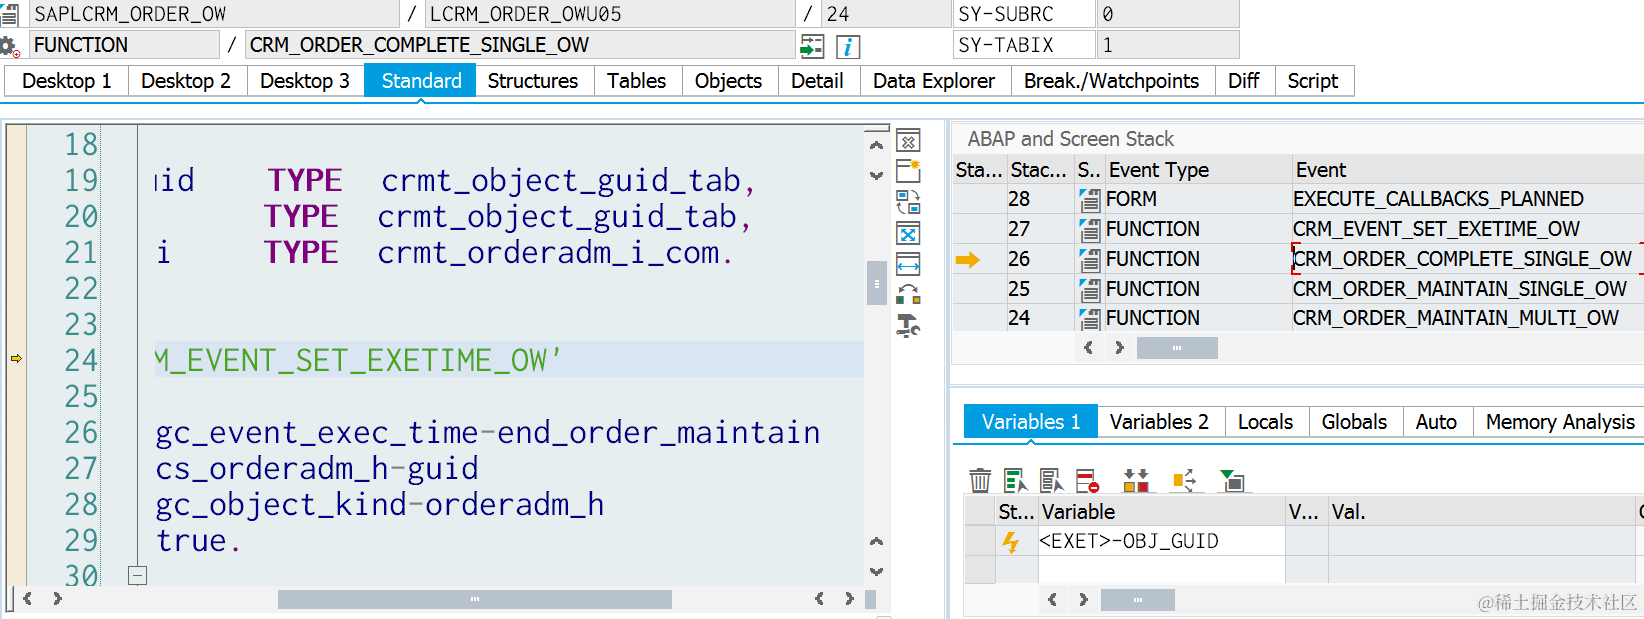The image size is (1644, 619).
Task: Open the Objects tab
Action: point(728,81)
